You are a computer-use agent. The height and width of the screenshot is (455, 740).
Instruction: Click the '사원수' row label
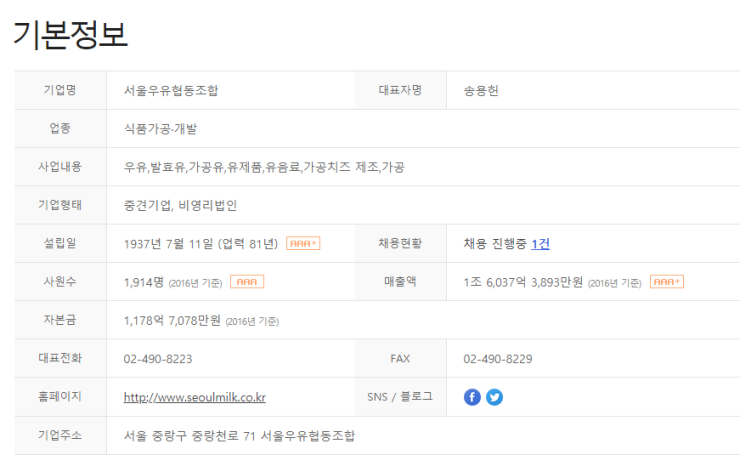click(x=60, y=281)
